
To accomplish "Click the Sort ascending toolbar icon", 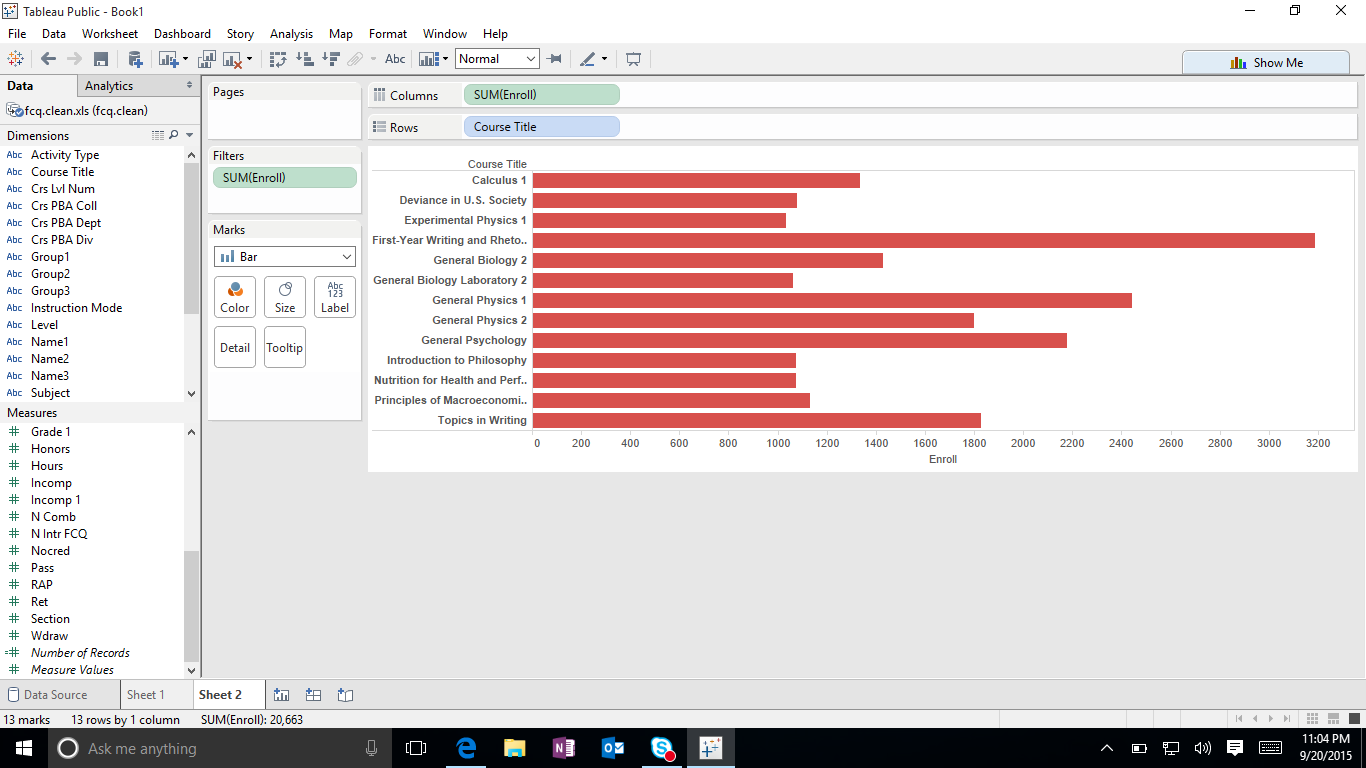I will [x=306, y=59].
